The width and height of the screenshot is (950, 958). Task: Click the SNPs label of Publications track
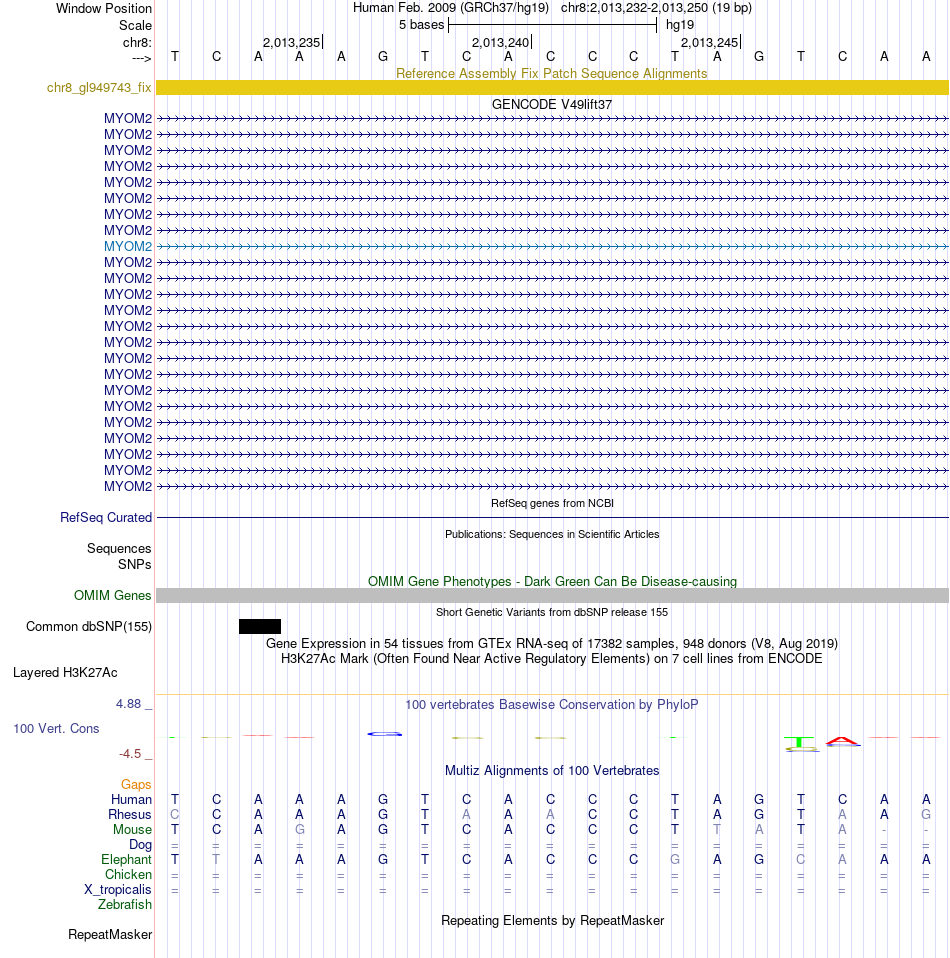[134, 565]
